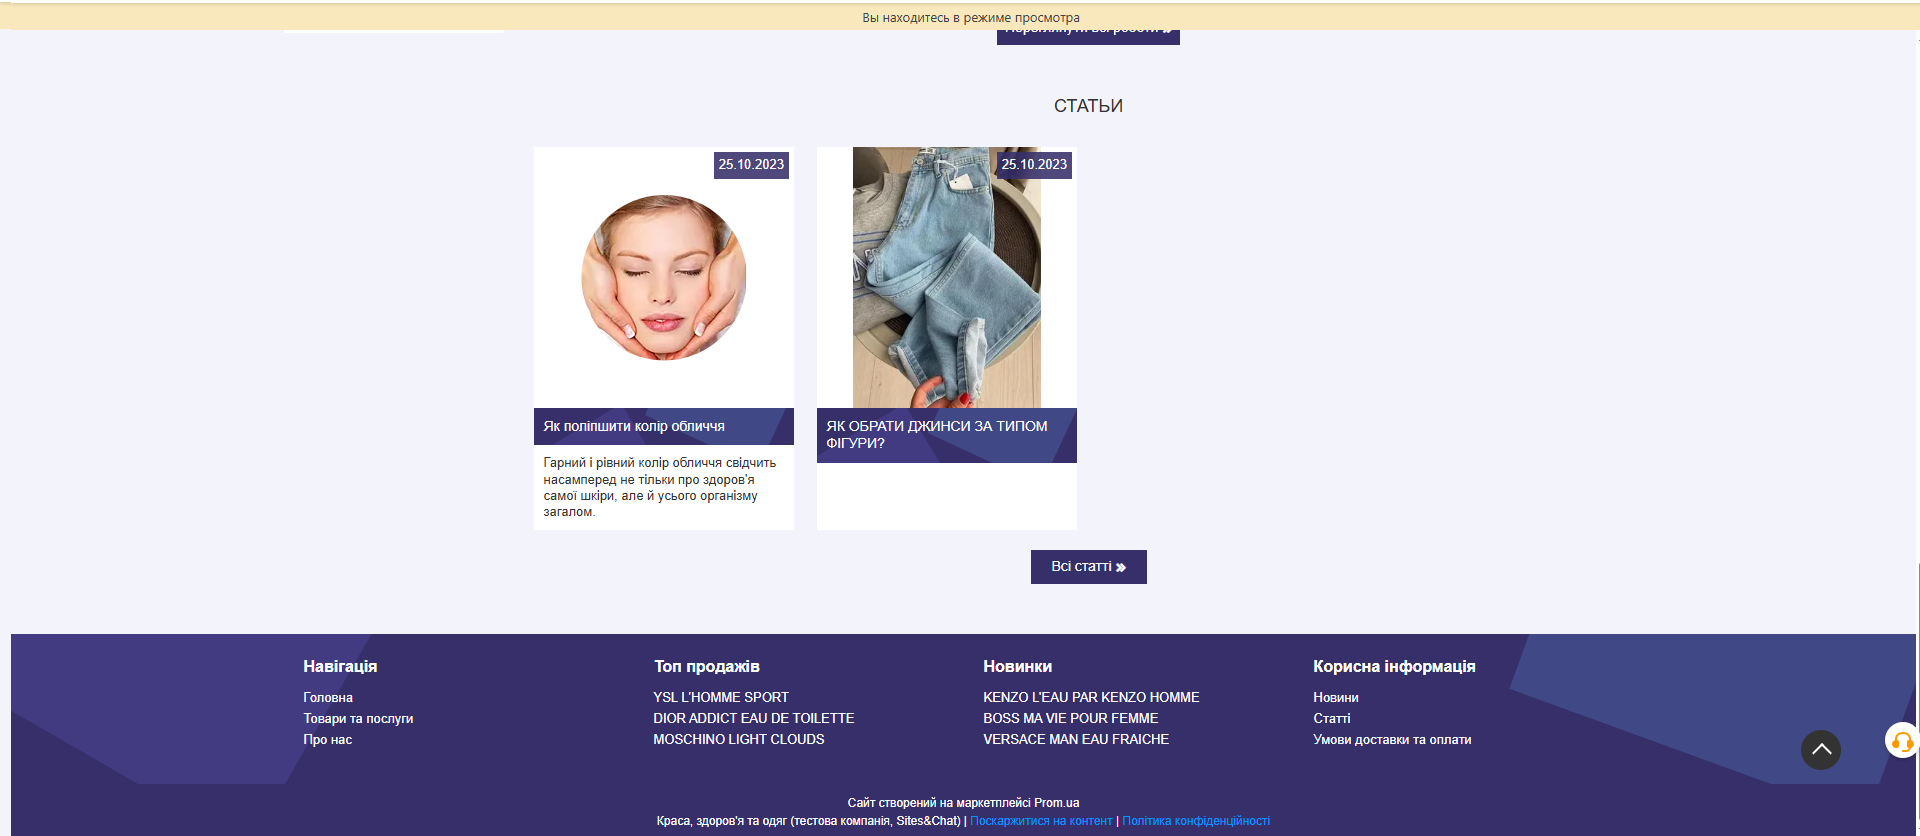This screenshot has width=1920, height=836.
Task: Open the support chat headset icon
Action: click(x=1901, y=741)
